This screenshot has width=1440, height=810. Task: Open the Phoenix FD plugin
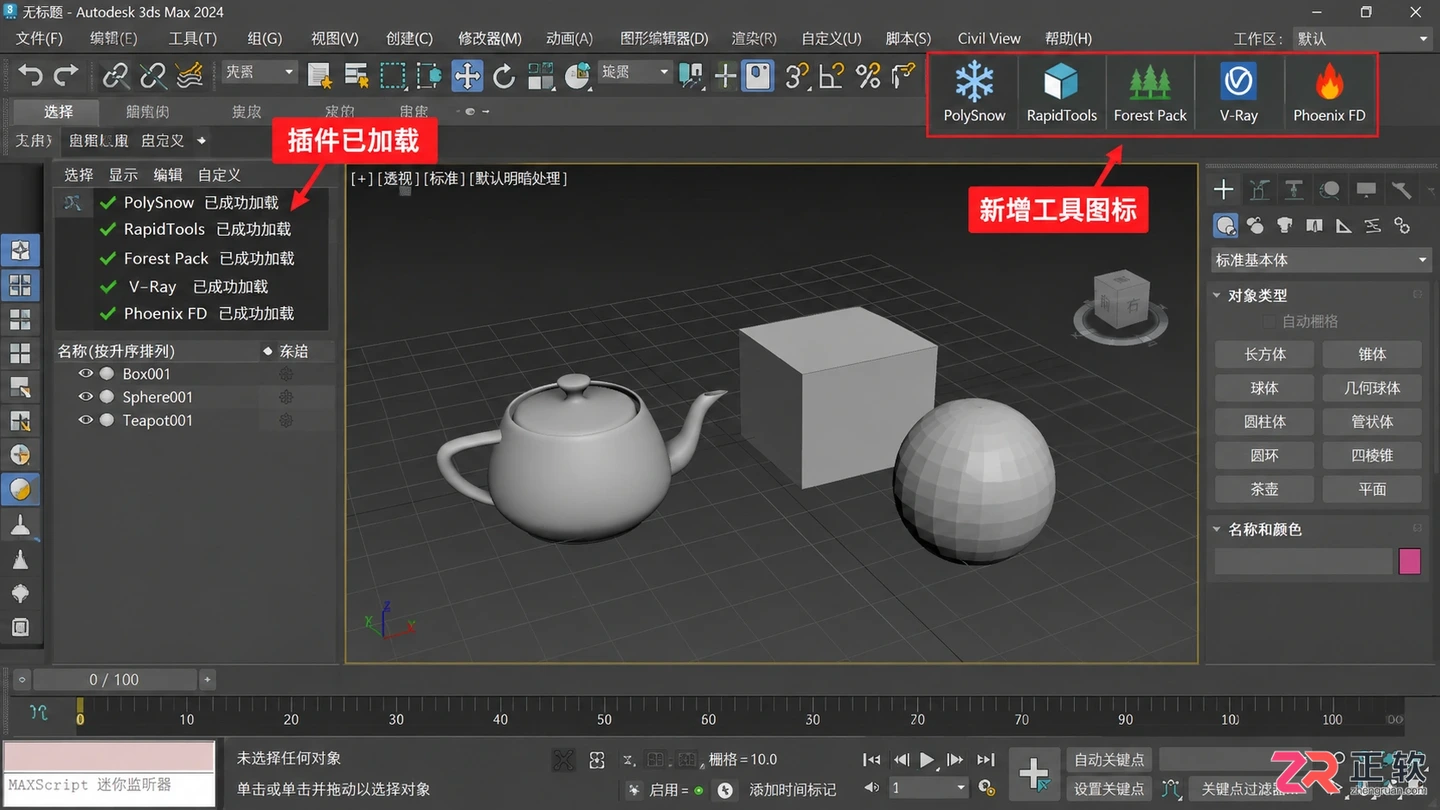pyautogui.click(x=1329, y=93)
